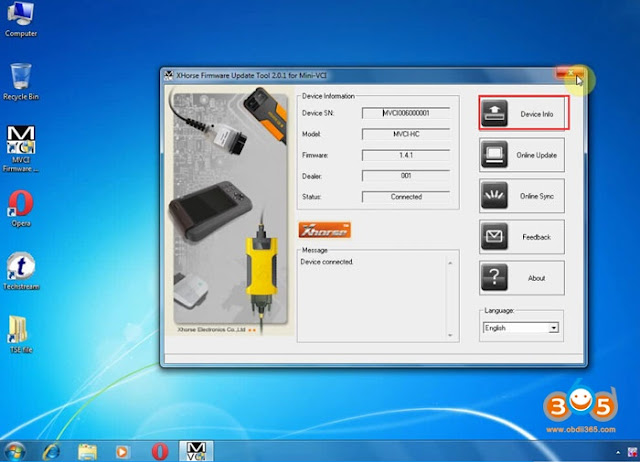Click the Message box scroll up arrow
Viewport: 640px width, 462px height.
[450, 263]
